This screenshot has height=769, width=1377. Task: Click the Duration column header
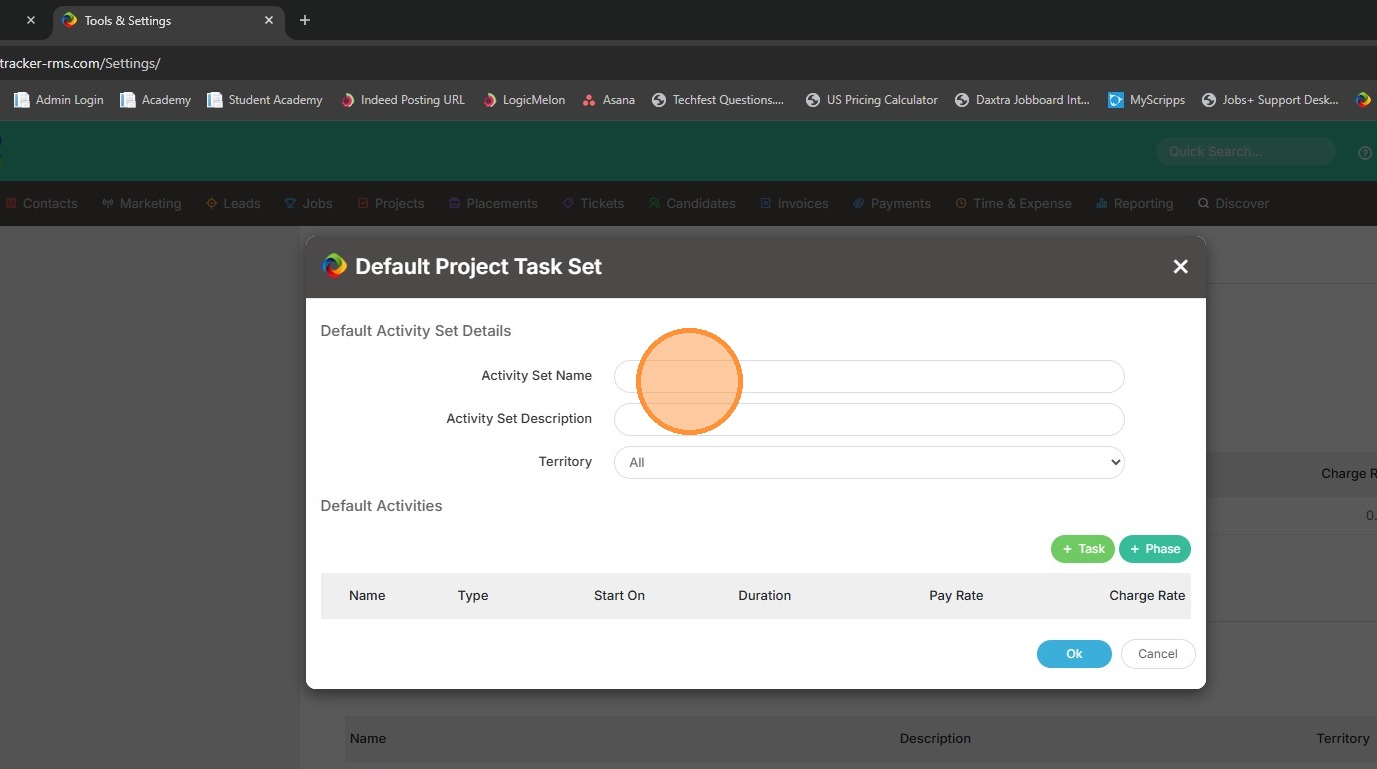click(765, 596)
